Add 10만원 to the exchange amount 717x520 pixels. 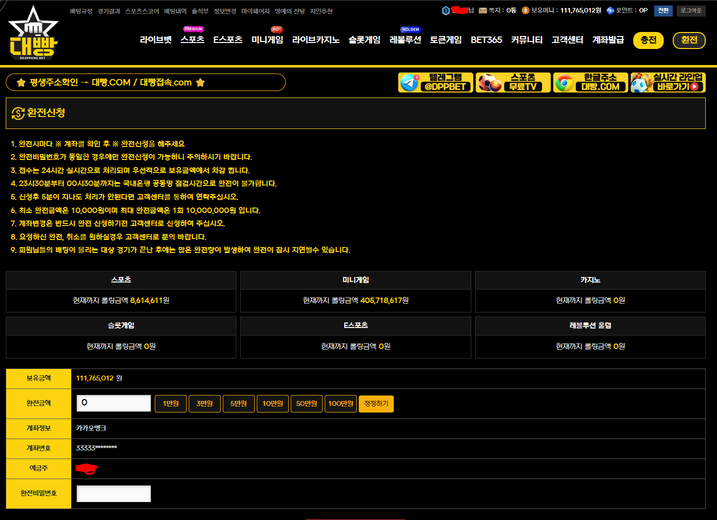(x=273, y=404)
